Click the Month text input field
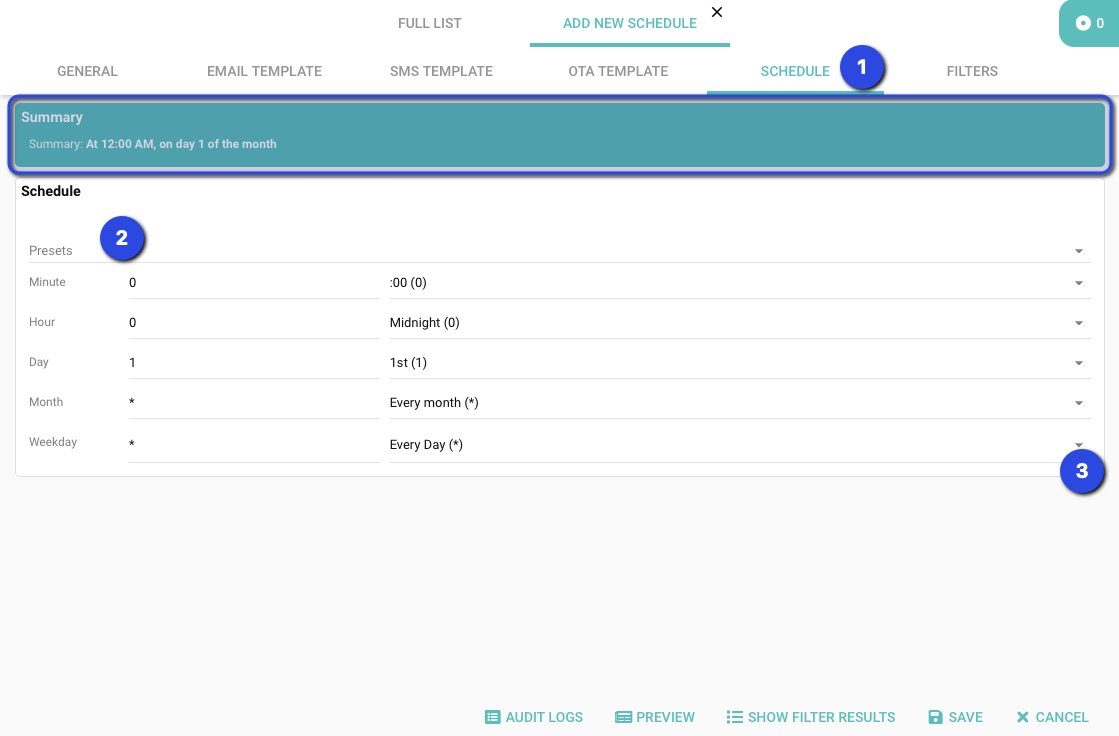The width and height of the screenshot is (1119, 736). click(253, 403)
